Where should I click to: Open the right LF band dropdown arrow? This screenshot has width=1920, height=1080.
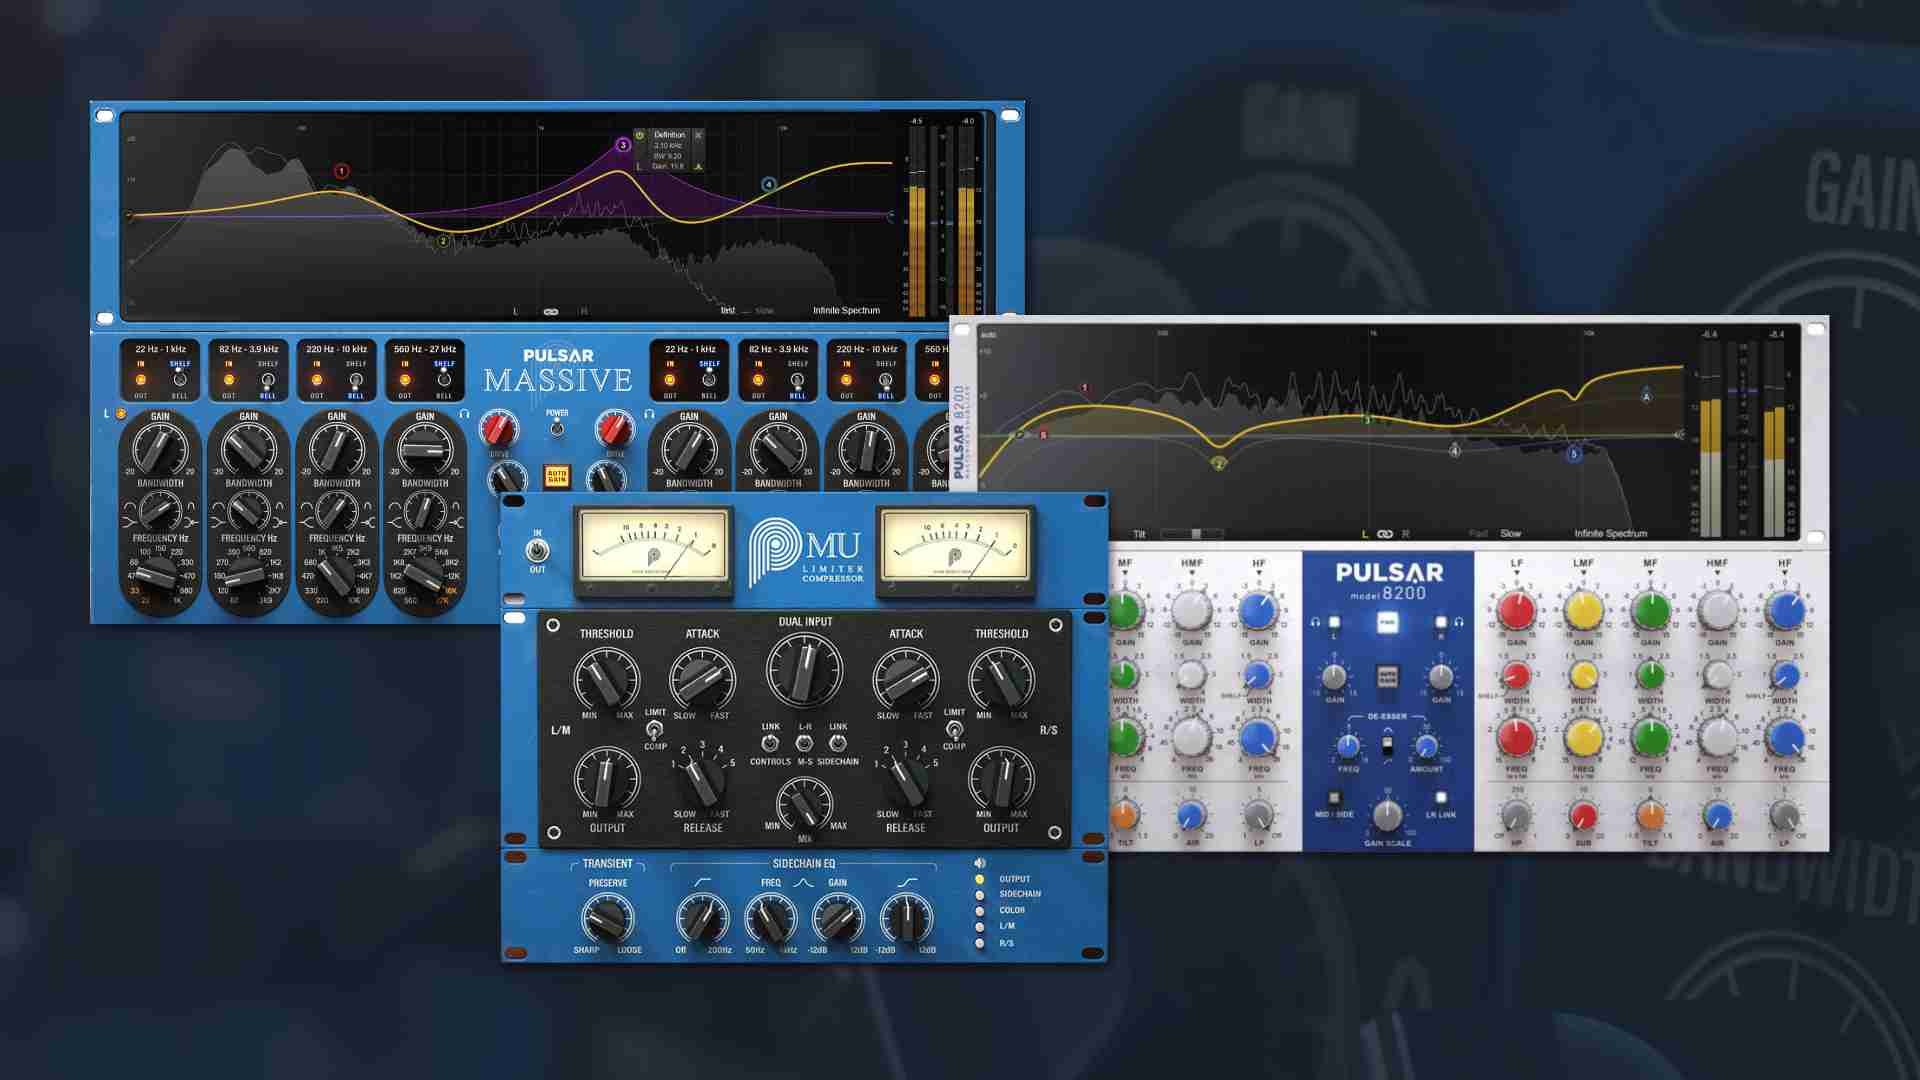click(1516, 574)
